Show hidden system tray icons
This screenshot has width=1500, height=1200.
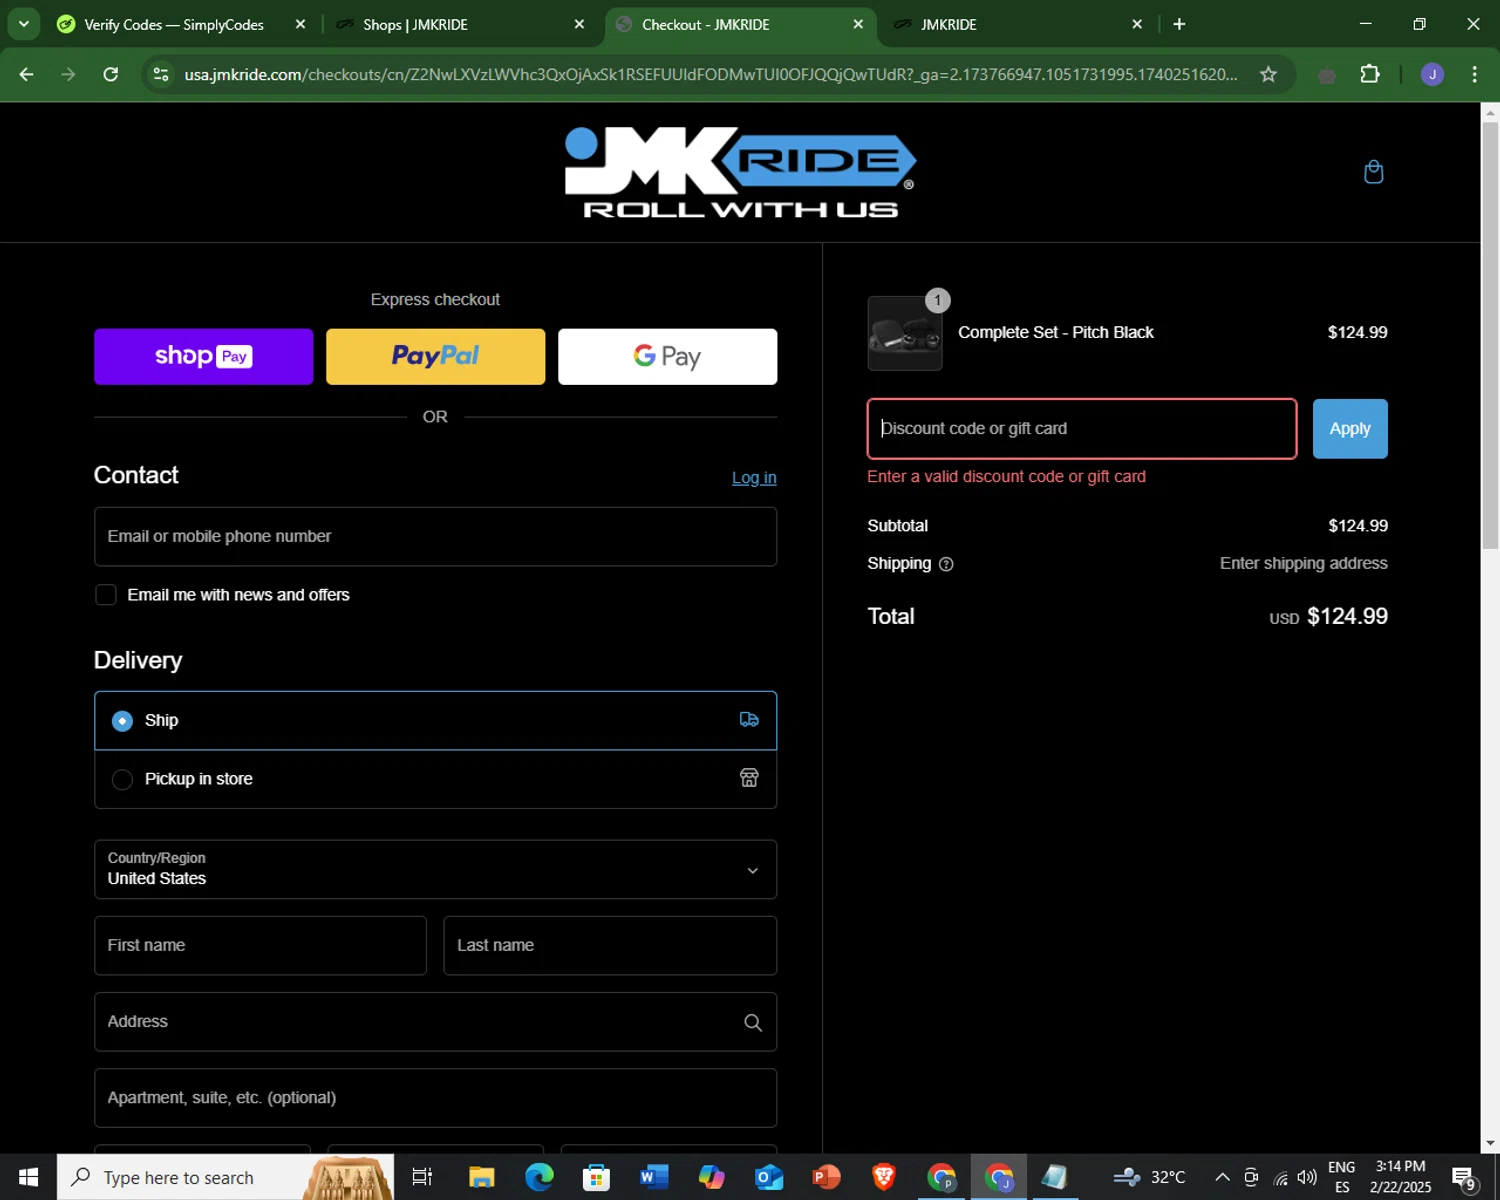(1222, 1177)
